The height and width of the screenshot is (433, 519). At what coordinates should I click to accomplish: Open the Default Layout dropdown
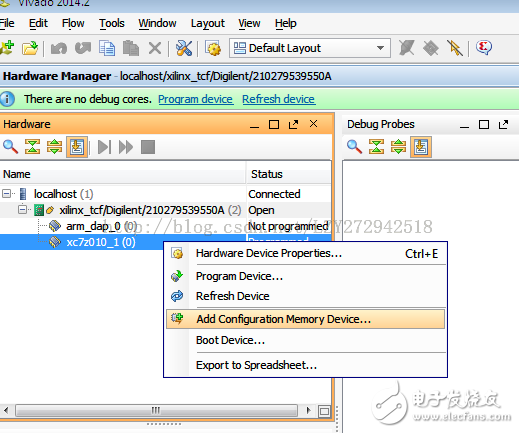point(310,48)
